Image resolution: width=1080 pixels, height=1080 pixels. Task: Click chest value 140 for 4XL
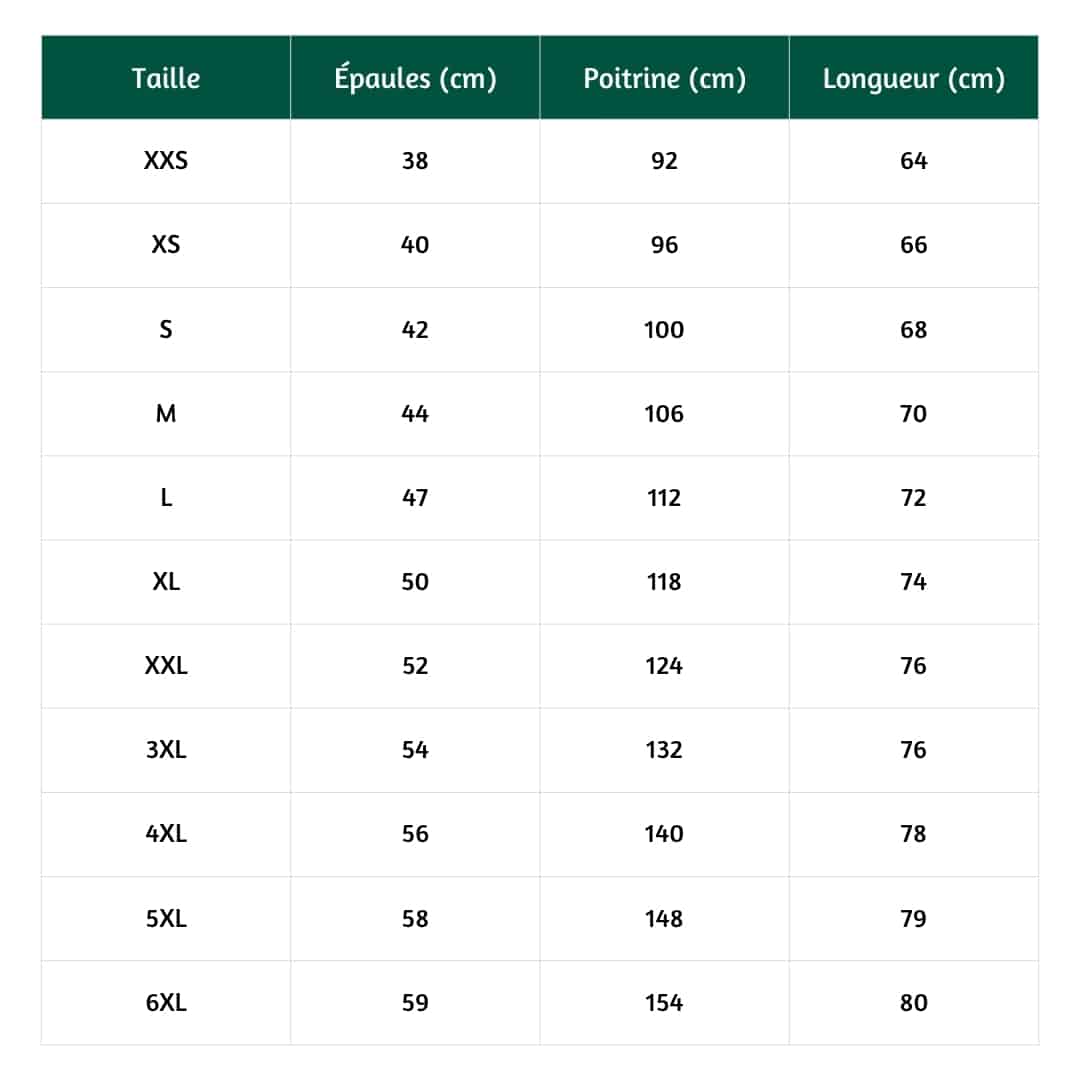(x=664, y=834)
